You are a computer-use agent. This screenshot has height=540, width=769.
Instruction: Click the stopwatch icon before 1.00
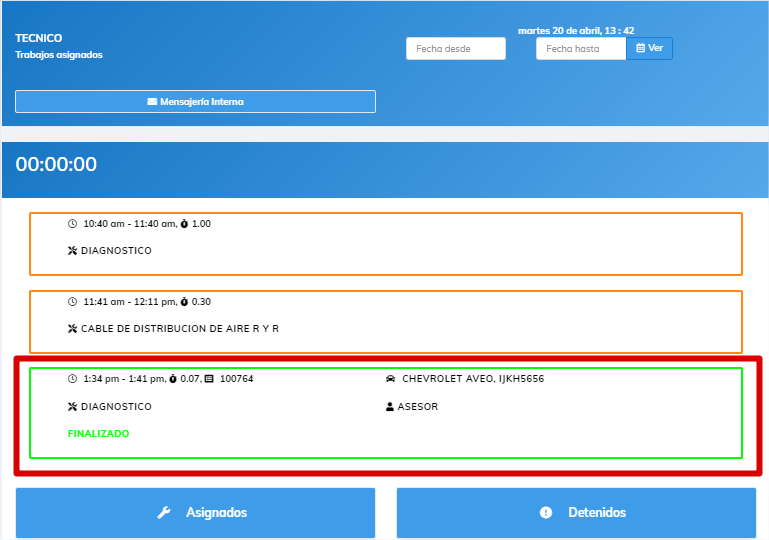pos(185,224)
